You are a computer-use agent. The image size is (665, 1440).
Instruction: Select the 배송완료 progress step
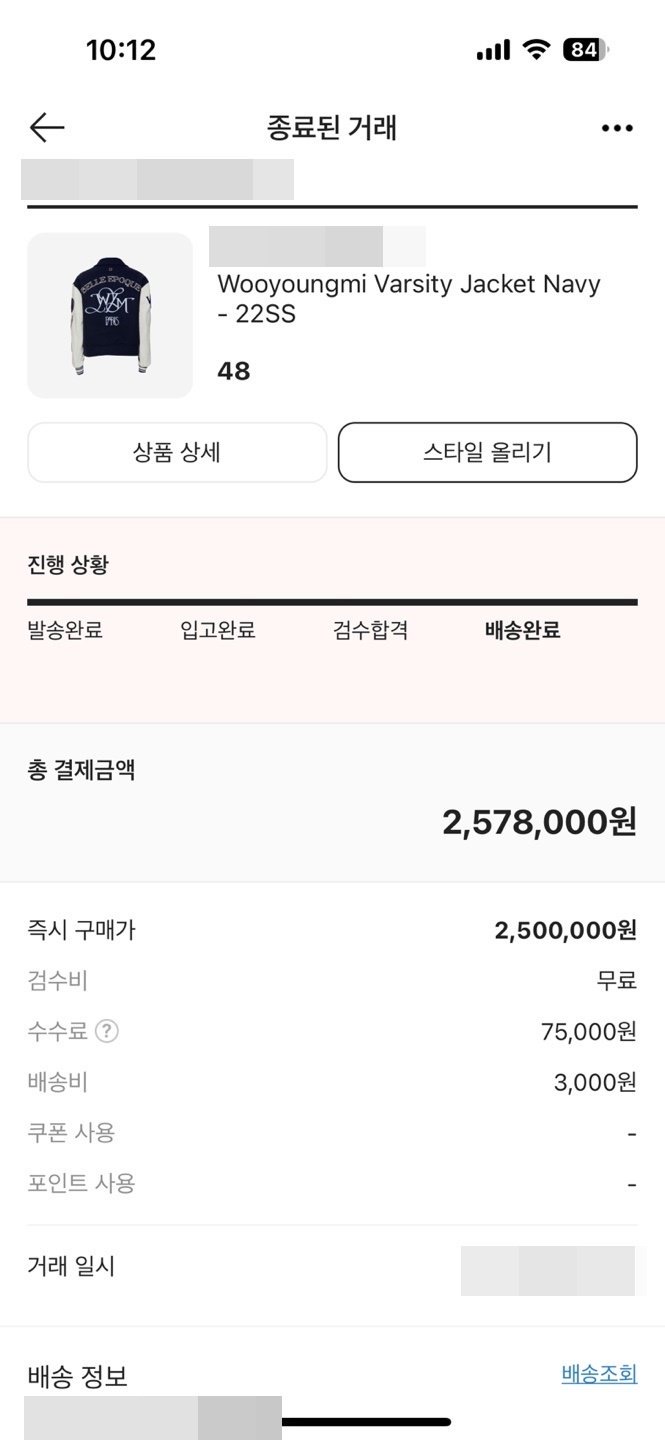(x=522, y=630)
